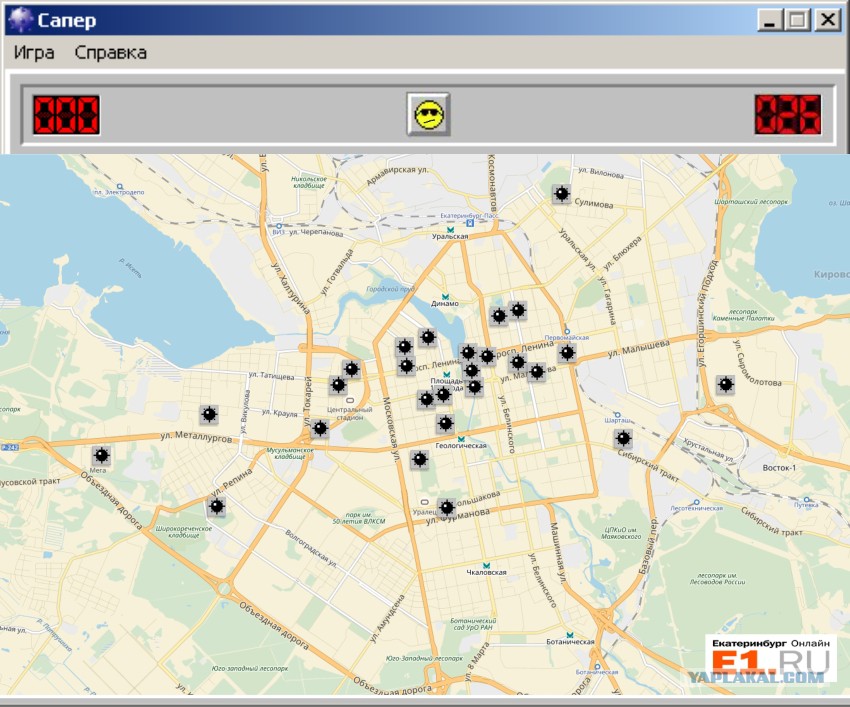Viewport: 850px width, 707px height.
Task: Click the Шарташ rail stop icon
Action: point(617,415)
